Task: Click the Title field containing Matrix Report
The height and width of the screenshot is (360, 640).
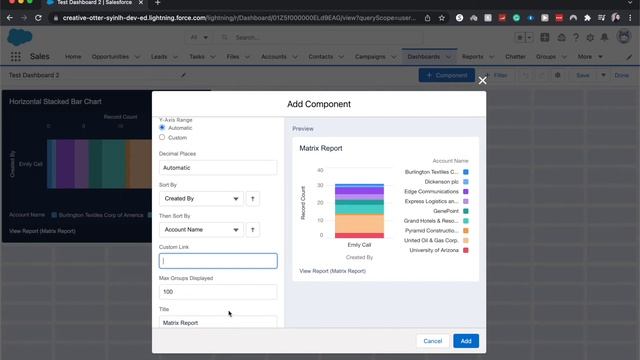Action: 218,322
